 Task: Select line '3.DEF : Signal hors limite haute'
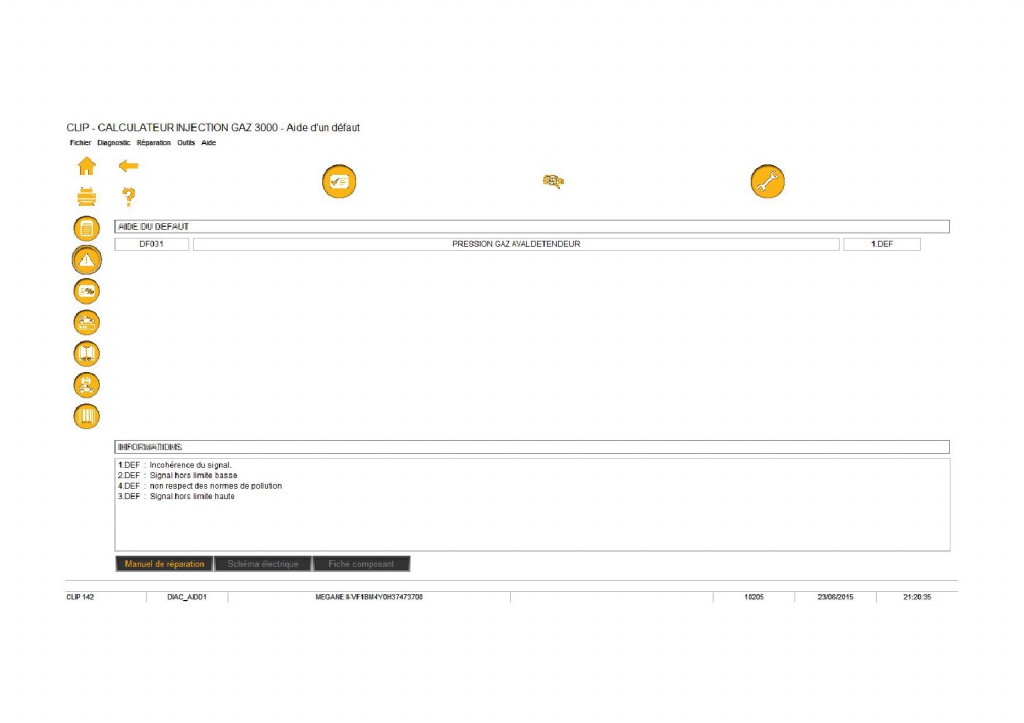(x=176, y=496)
